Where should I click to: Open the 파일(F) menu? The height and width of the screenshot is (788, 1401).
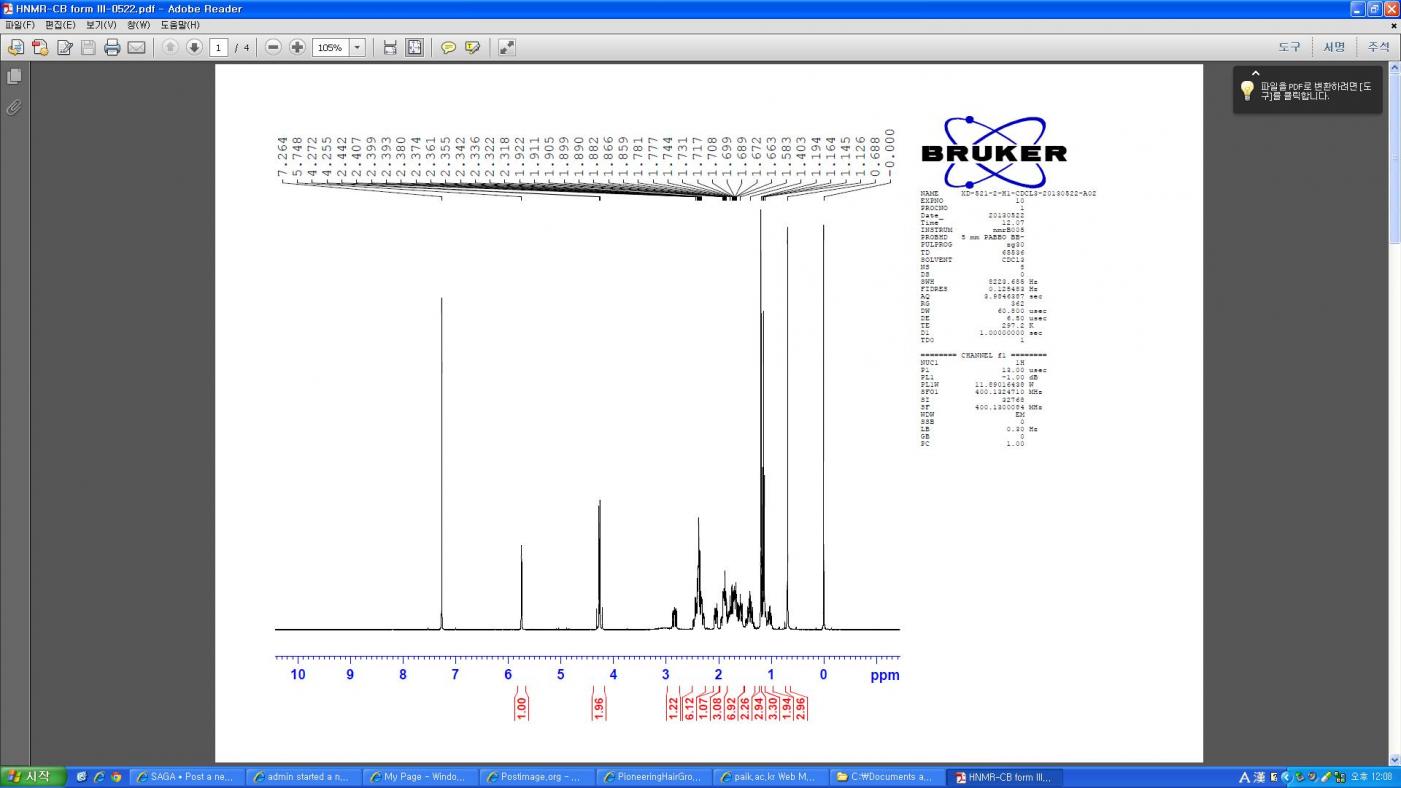(20, 25)
